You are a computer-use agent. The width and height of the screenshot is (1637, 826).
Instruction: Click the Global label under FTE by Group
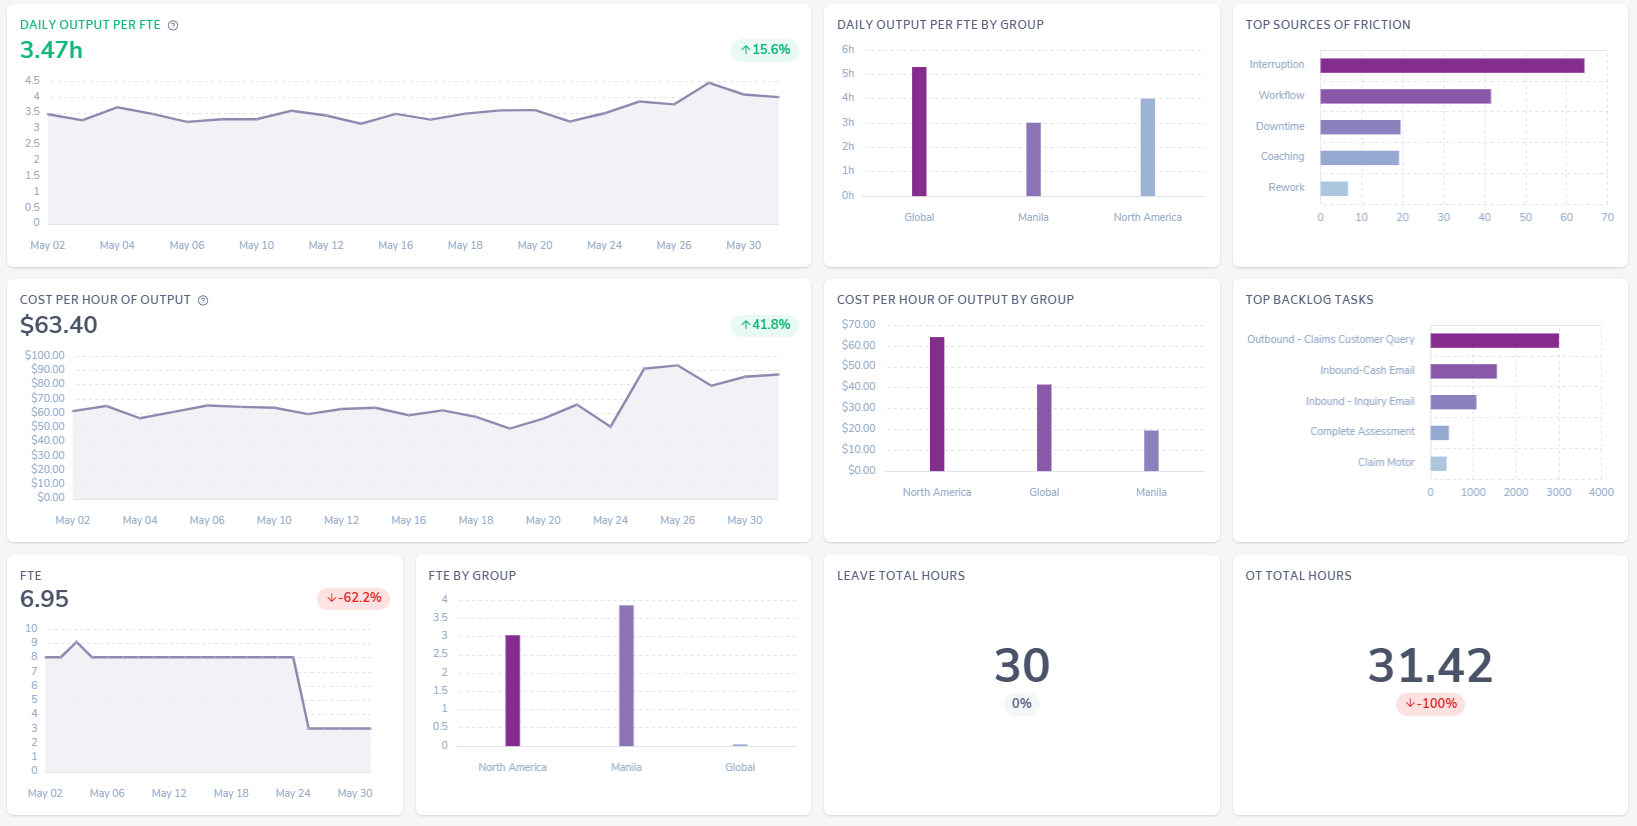[740, 767]
